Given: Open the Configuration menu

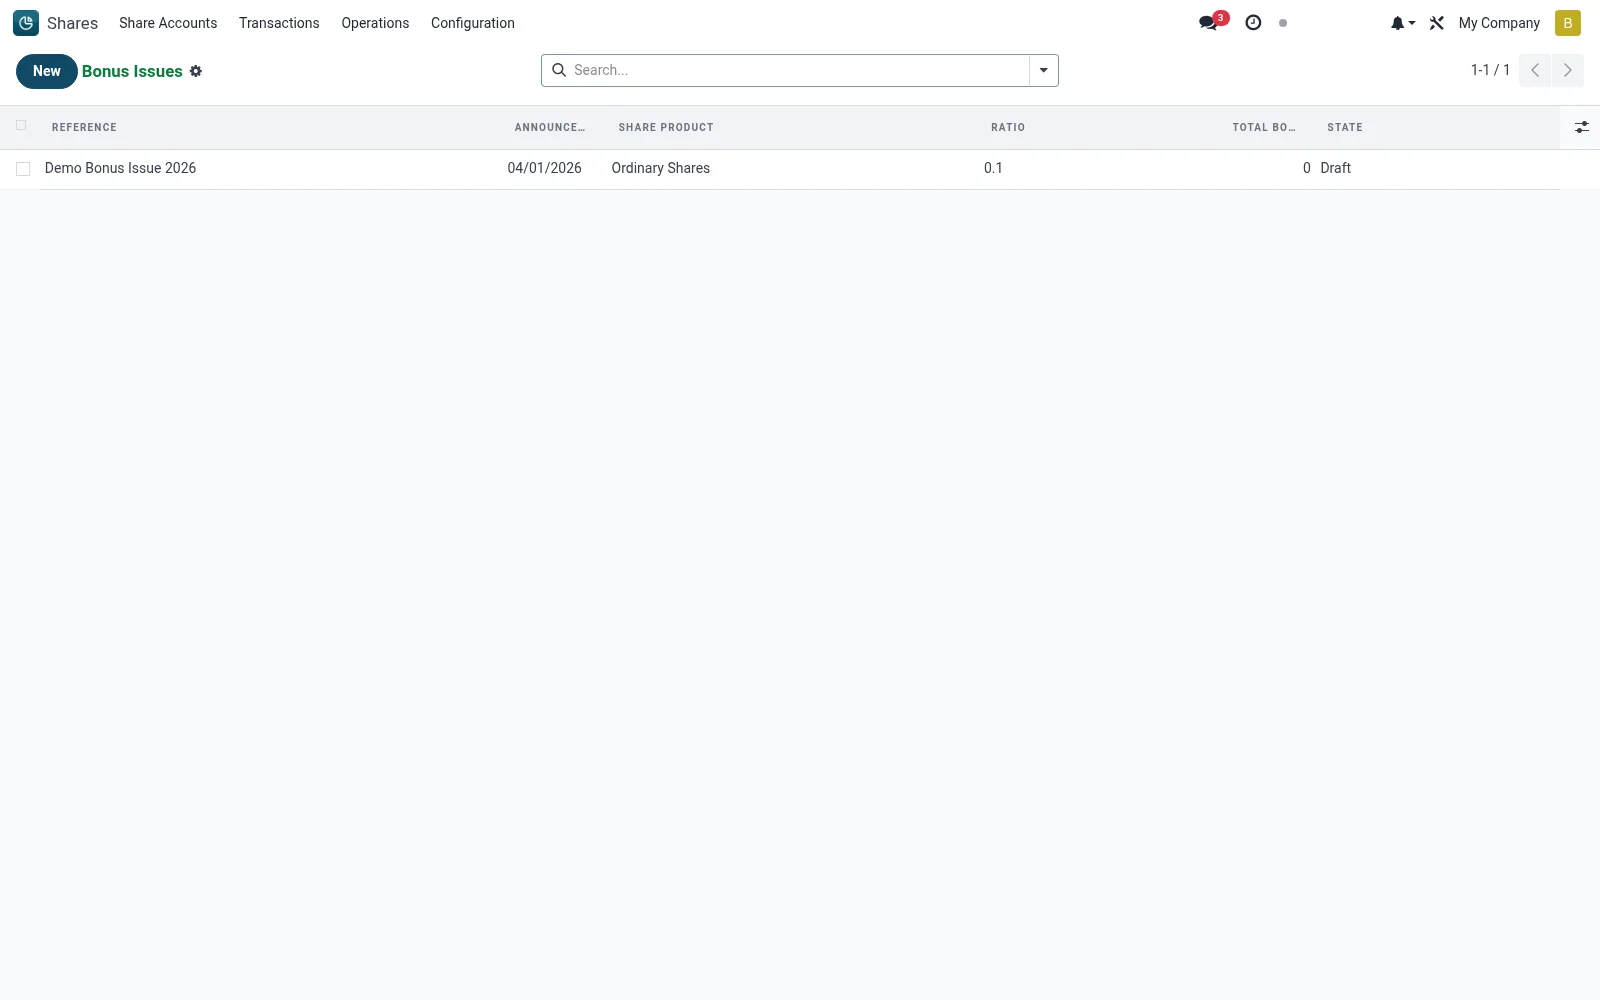Looking at the screenshot, I should point(472,23).
